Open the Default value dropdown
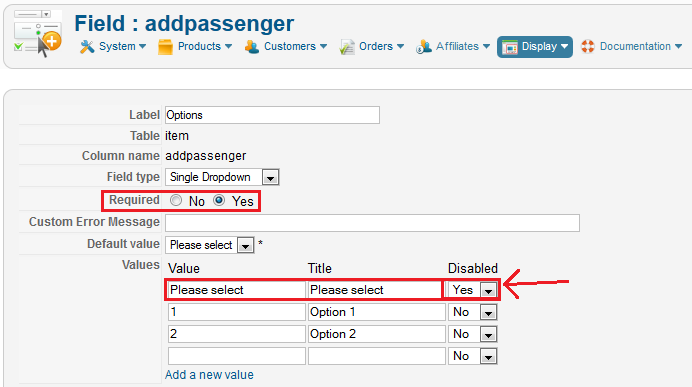 (210, 245)
